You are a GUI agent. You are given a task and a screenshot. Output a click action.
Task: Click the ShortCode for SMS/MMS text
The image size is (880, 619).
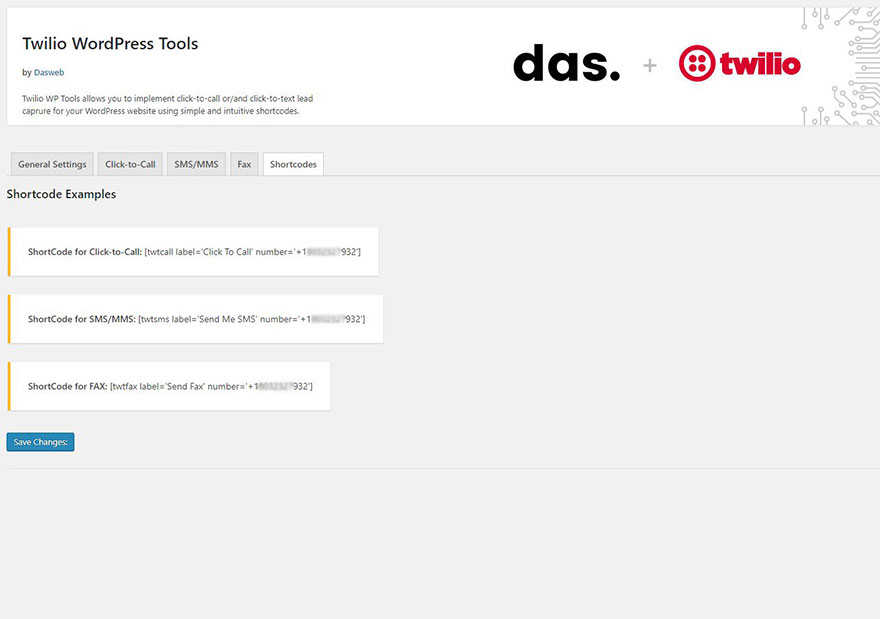[x=82, y=319]
